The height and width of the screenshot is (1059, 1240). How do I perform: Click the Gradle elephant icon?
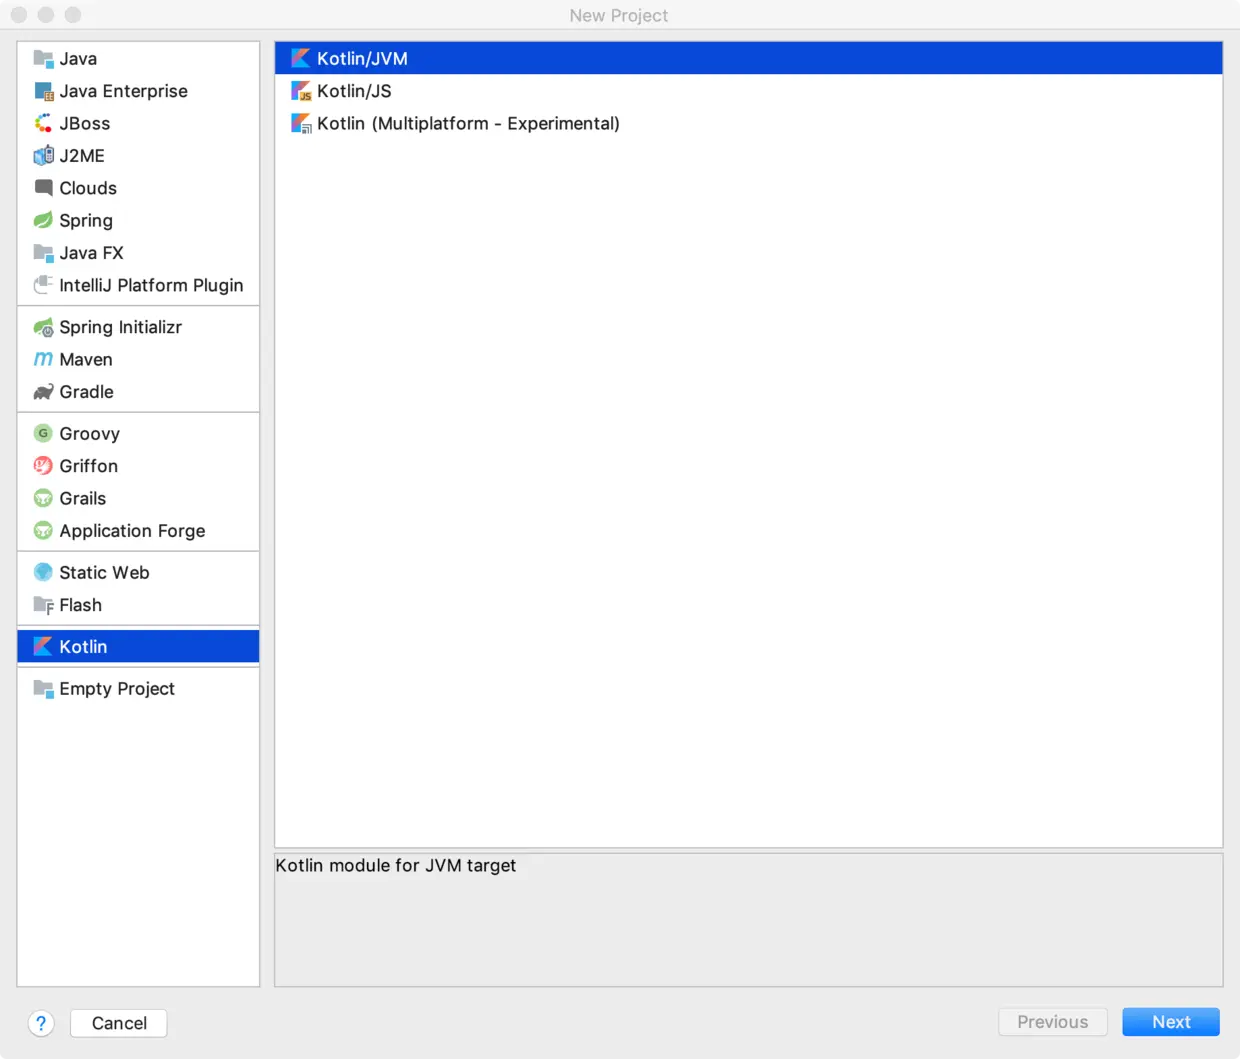point(43,392)
